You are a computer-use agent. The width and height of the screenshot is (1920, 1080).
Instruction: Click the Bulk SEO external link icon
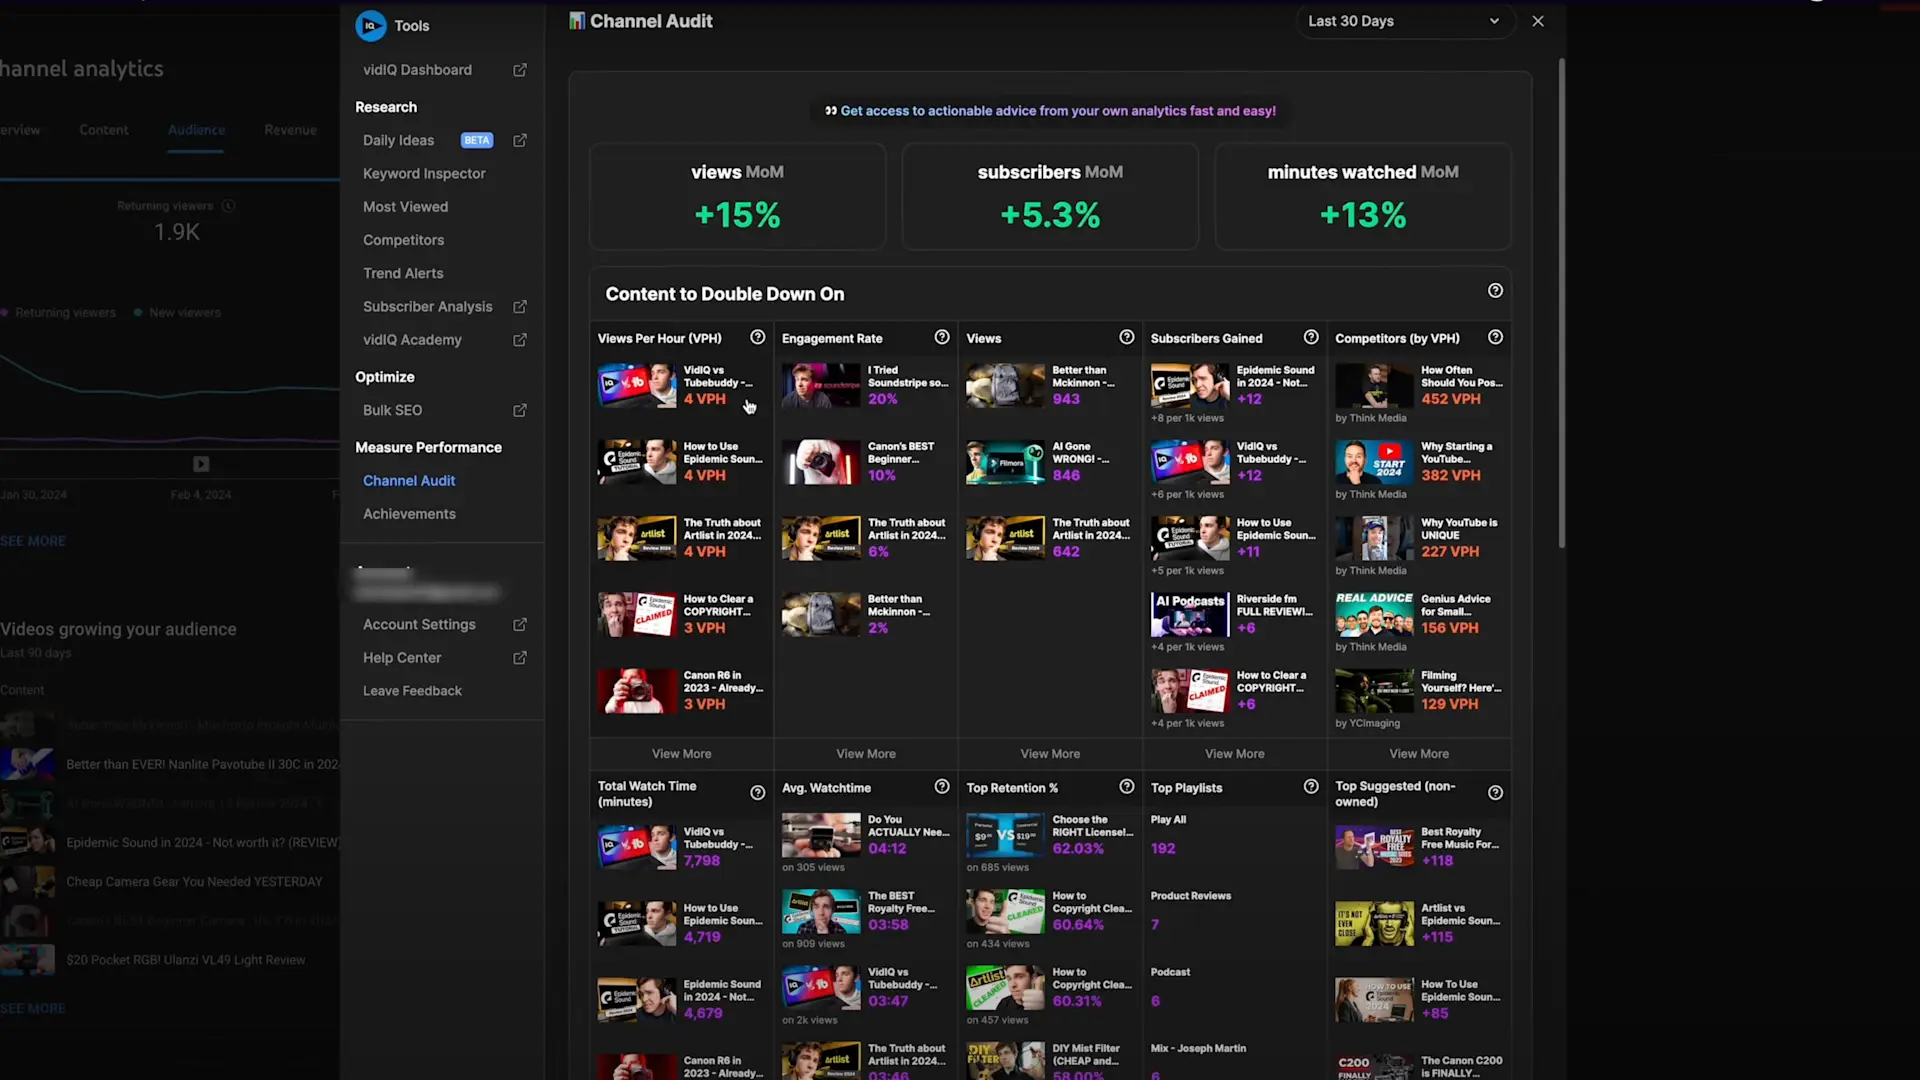coord(520,410)
